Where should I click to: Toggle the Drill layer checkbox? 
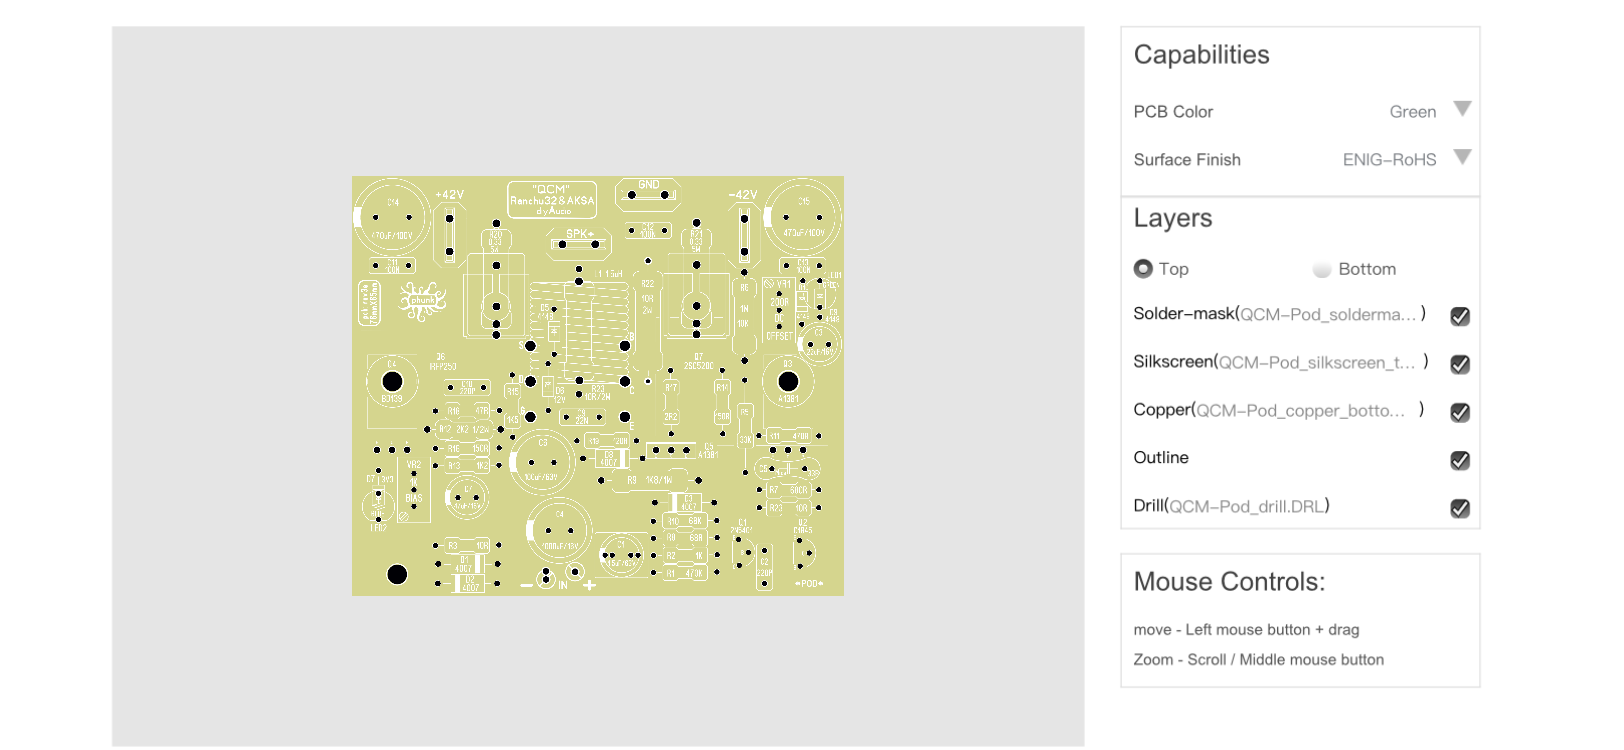tap(1460, 508)
